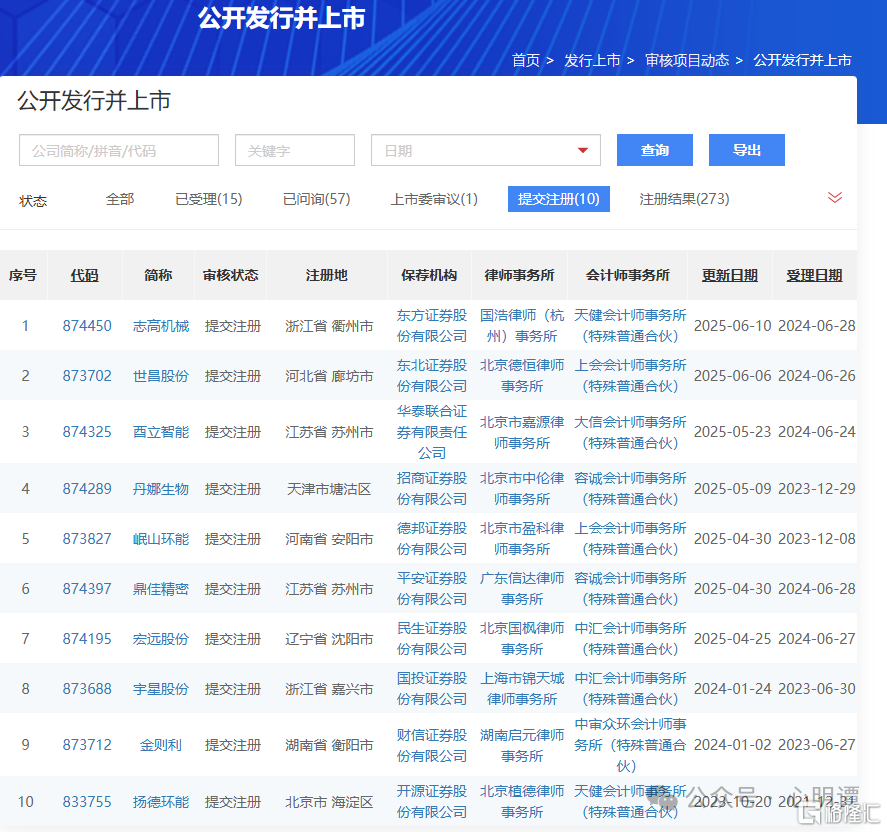Image resolution: width=887 pixels, height=832 pixels.
Task: Open company 金则利
Action: (161, 745)
